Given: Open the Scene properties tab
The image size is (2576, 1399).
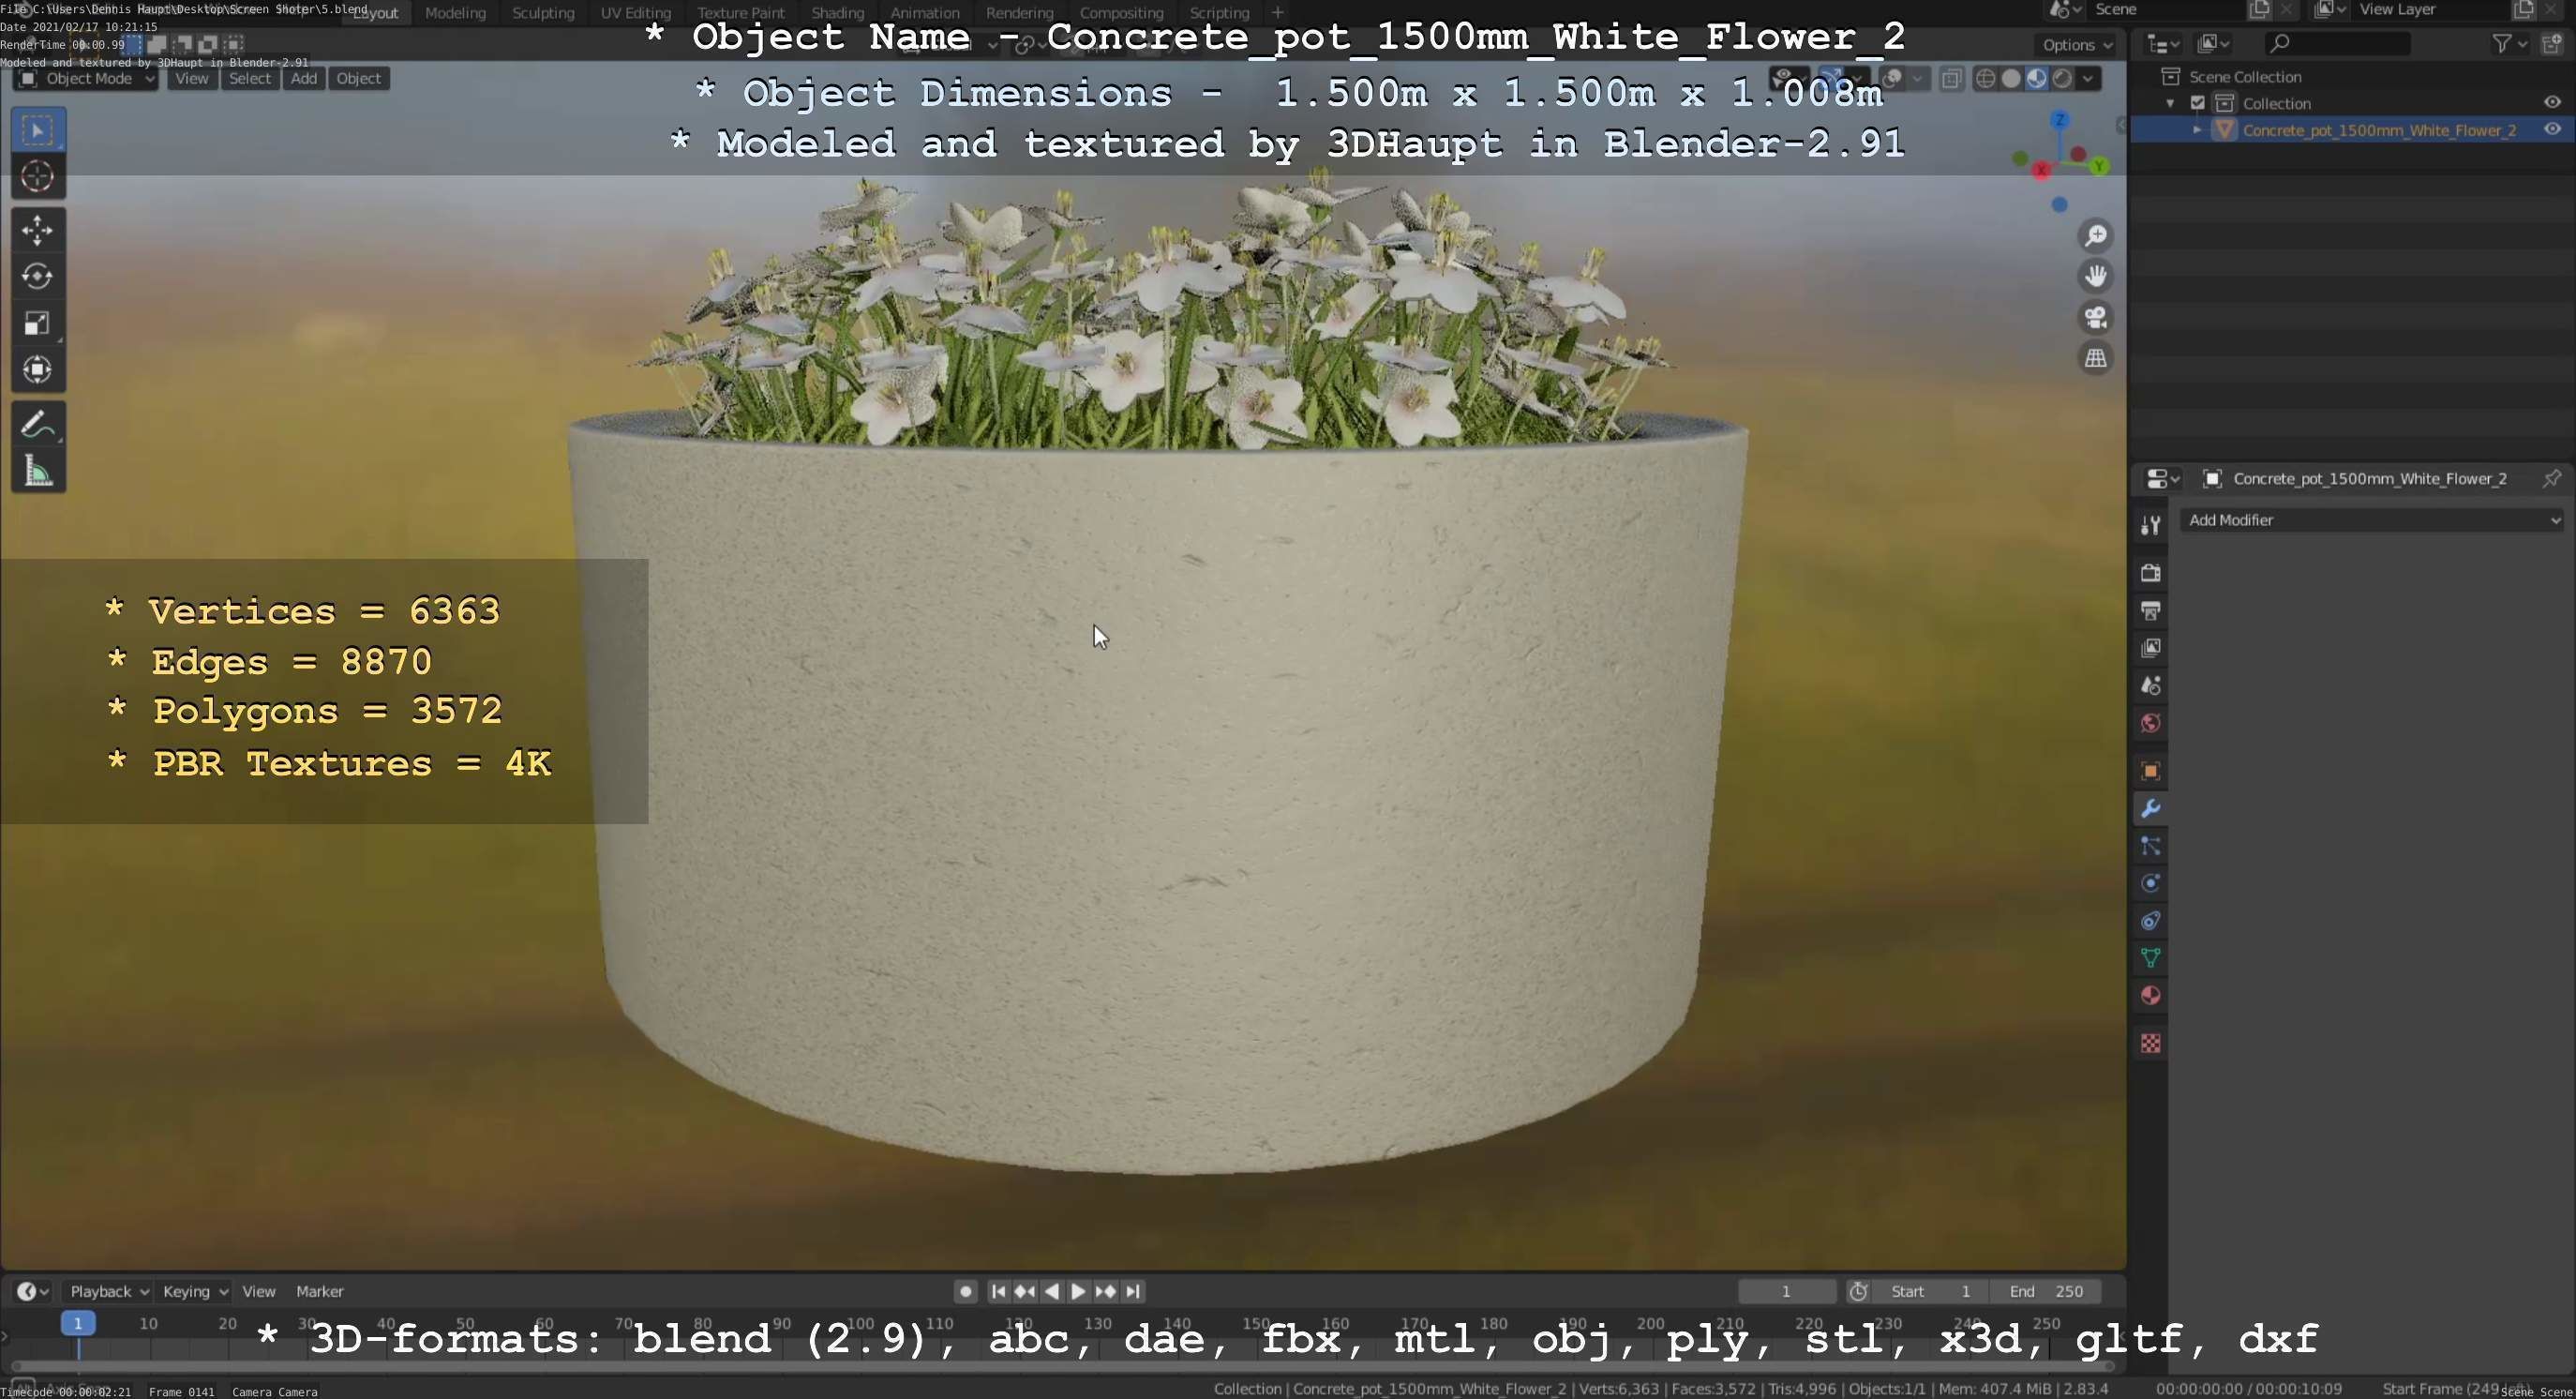Looking at the screenshot, I should 2150,686.
